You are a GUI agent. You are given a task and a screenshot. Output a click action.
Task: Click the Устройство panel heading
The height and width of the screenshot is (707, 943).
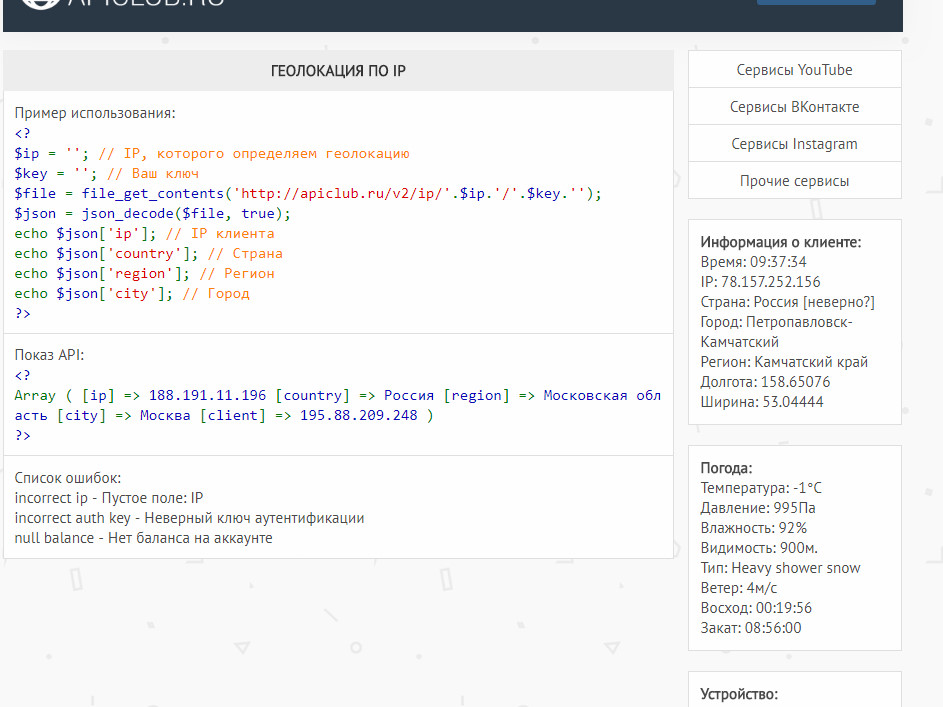point(739,694)
